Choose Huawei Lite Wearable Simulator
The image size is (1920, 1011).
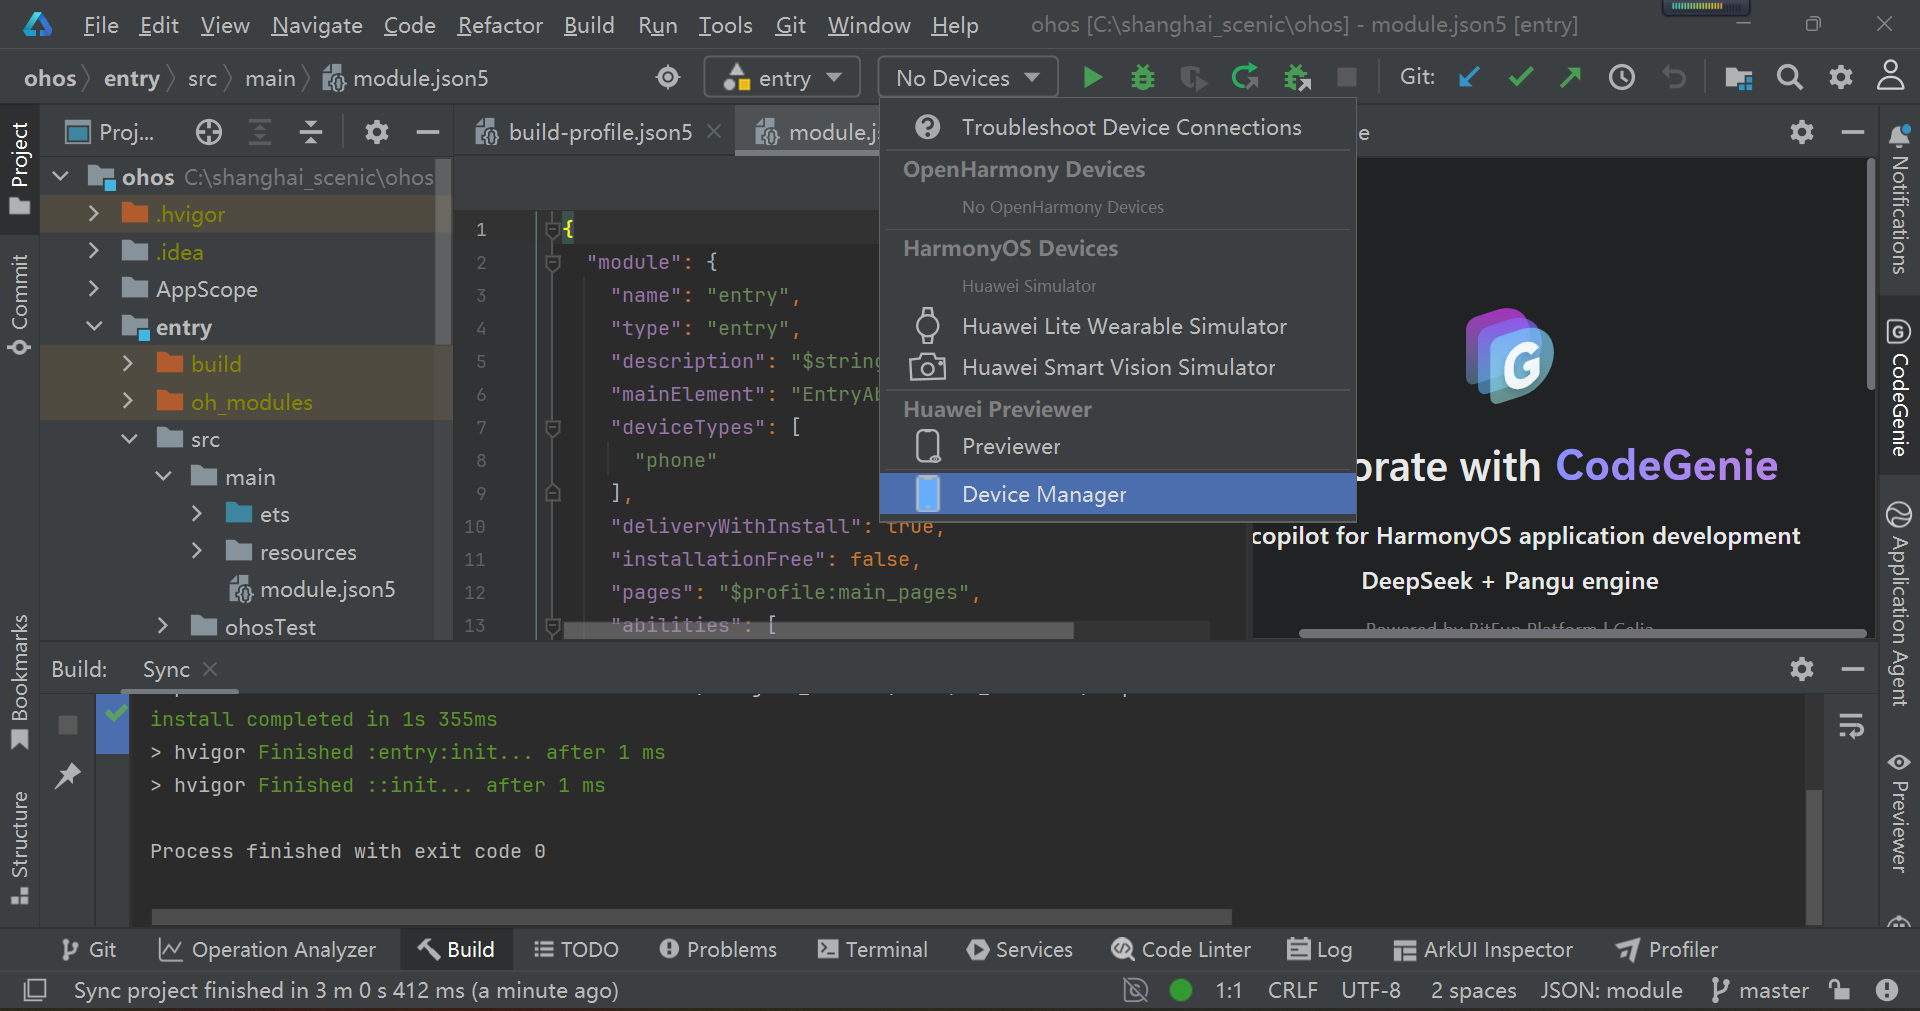(x=1117, y=326)
